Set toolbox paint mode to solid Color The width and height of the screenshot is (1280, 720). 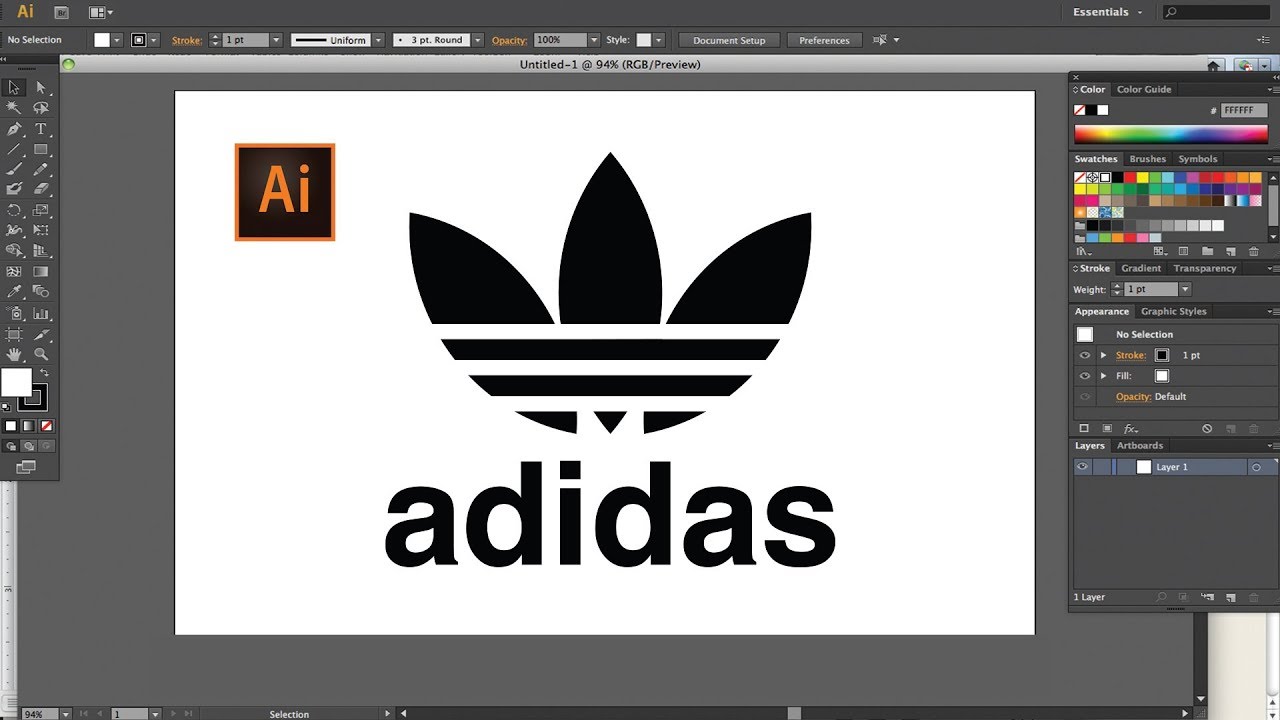(11, 426)
